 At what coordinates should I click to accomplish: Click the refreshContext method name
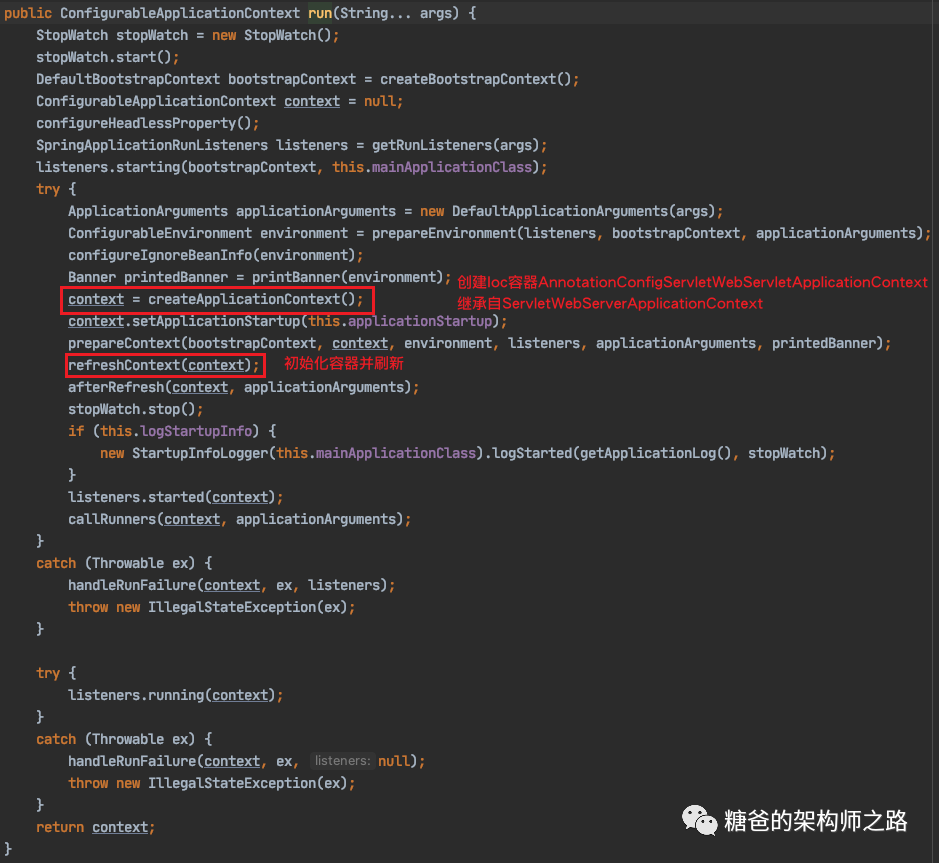[124, 365]
